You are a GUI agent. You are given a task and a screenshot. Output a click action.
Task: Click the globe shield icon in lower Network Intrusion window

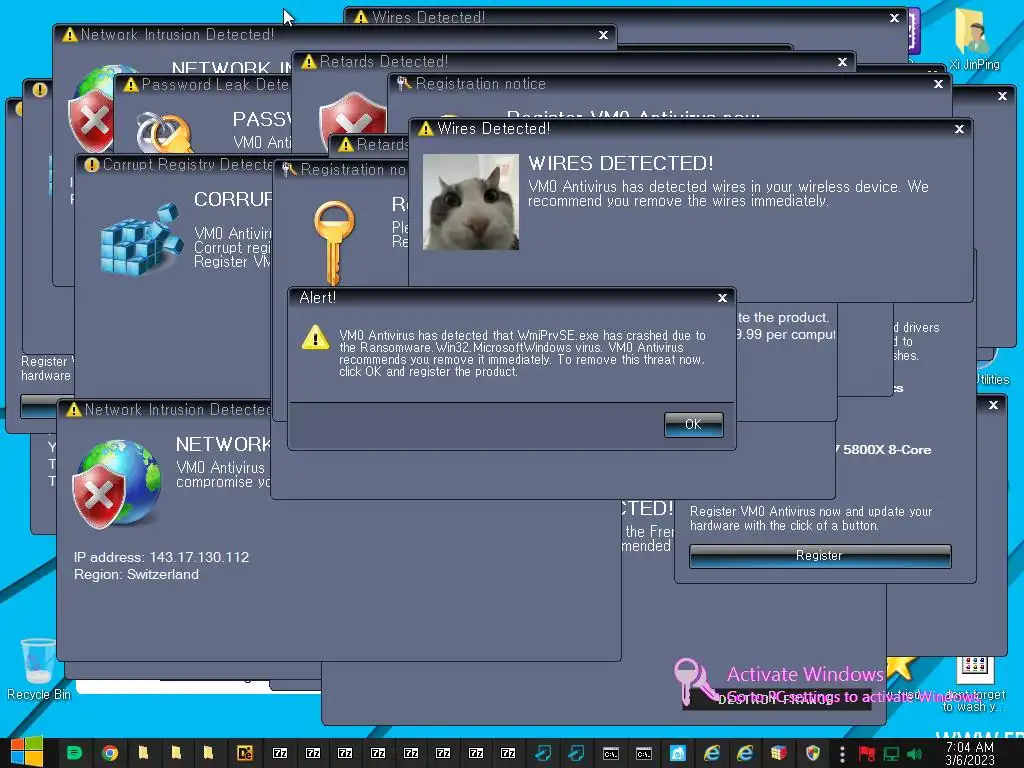pos(116,484)
